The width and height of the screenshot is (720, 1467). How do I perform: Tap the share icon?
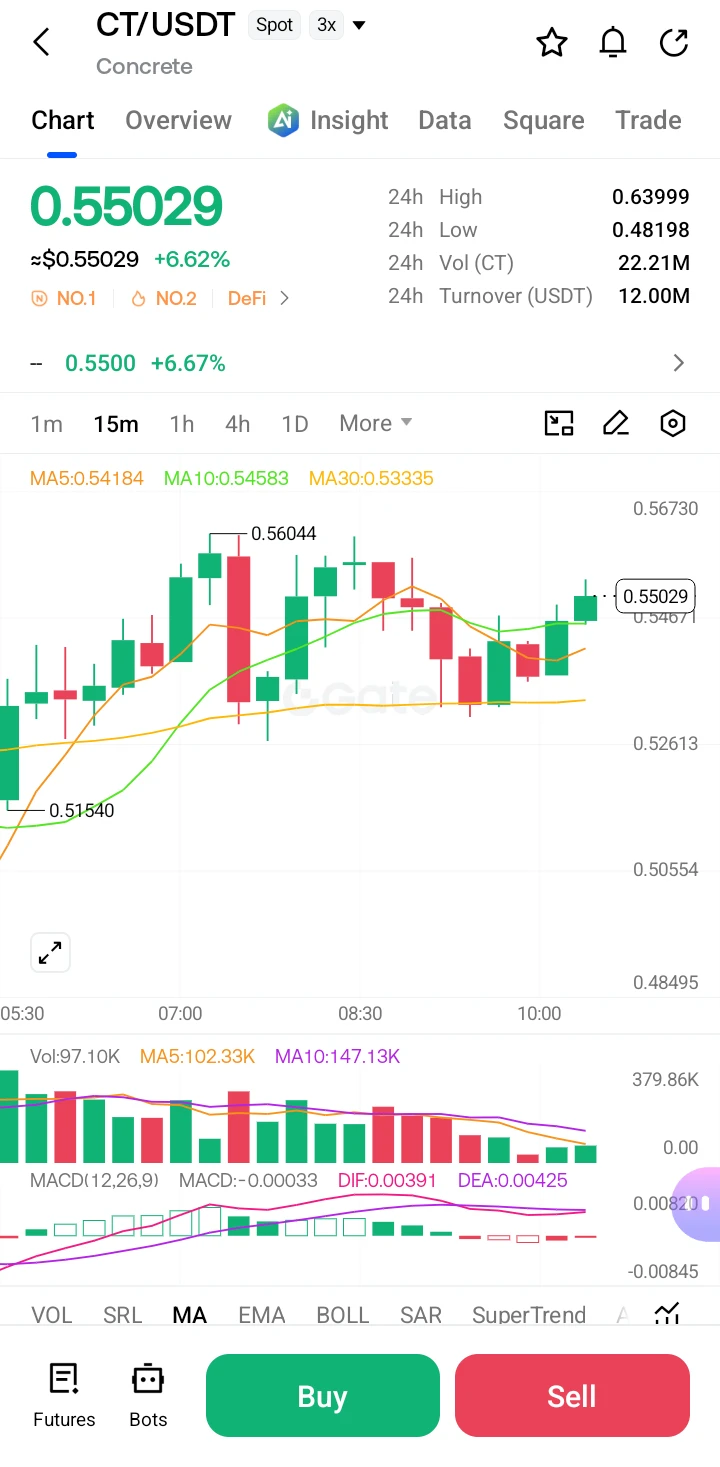[x=675, y=42]
